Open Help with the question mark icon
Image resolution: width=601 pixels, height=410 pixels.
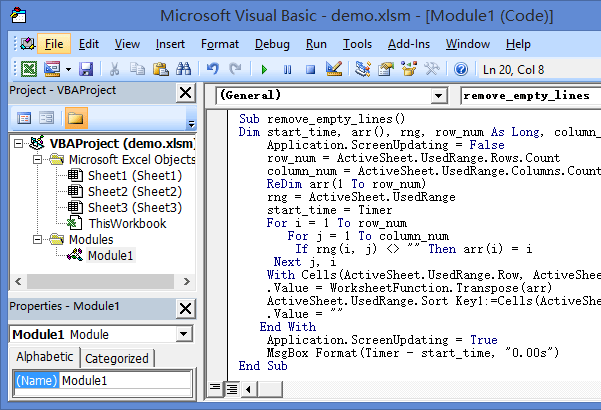460,69
